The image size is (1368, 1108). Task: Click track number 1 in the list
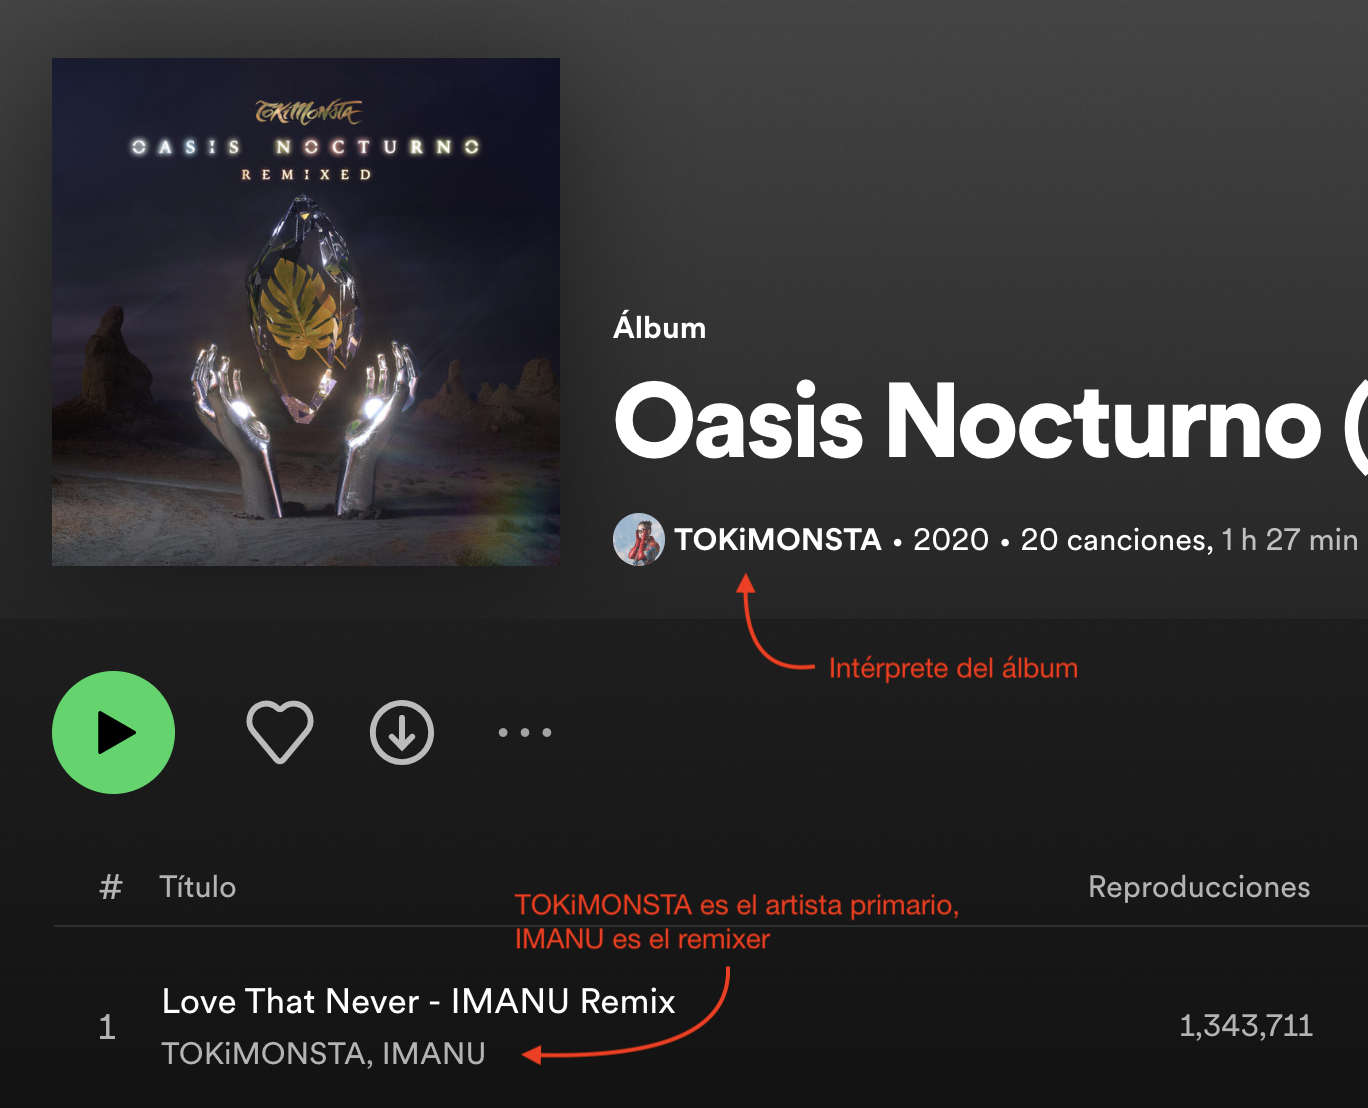click(x=107, y=1027)
